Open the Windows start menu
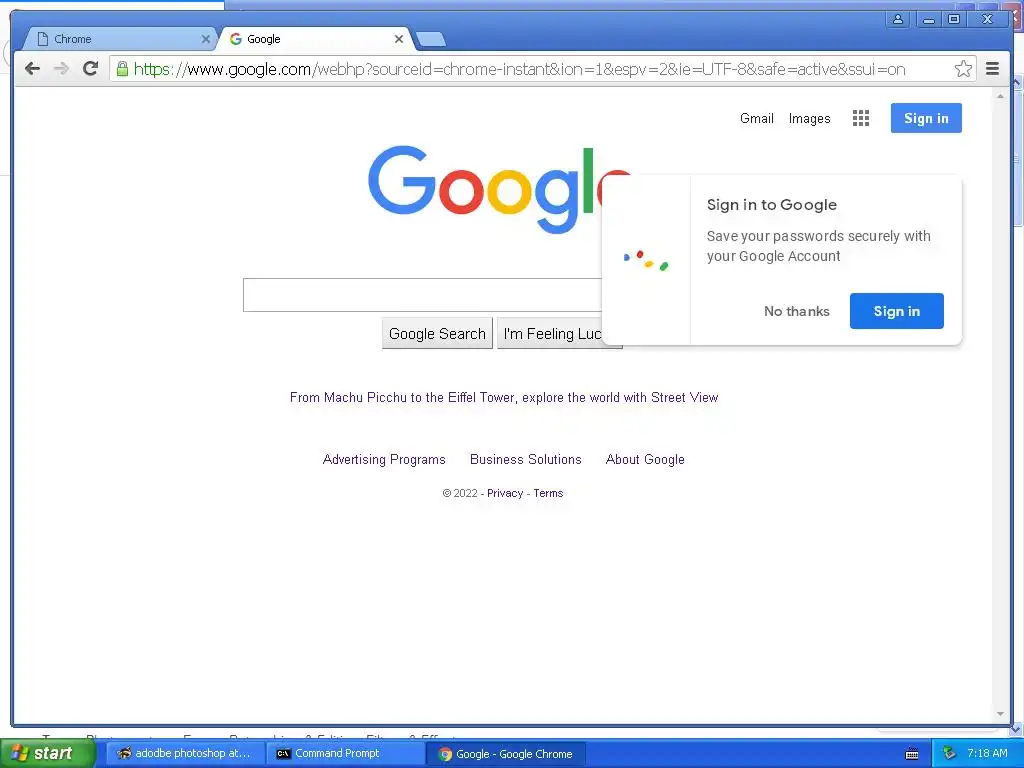Screen dimensions: 1024x768 pos(48,753)
